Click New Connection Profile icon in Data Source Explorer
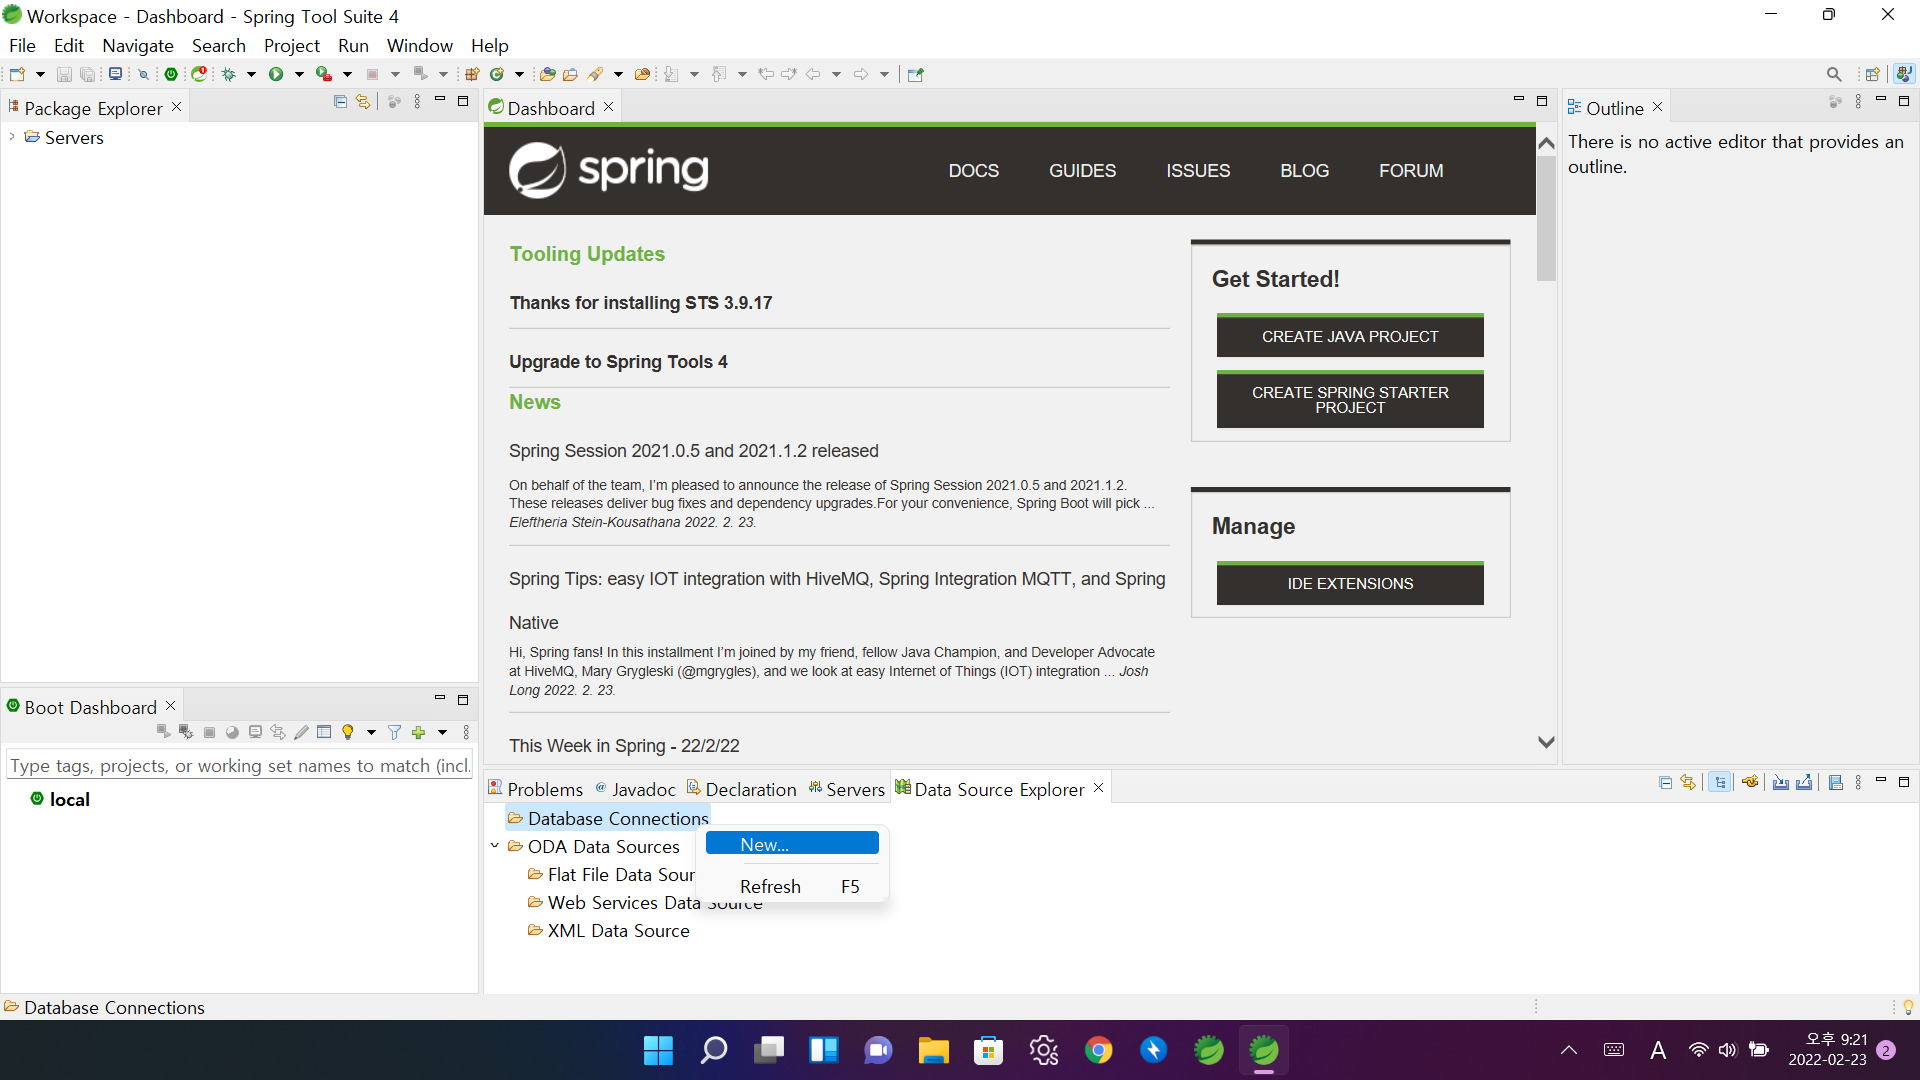This screenshot has width=1920, height=1080. tap(1750, 783)
